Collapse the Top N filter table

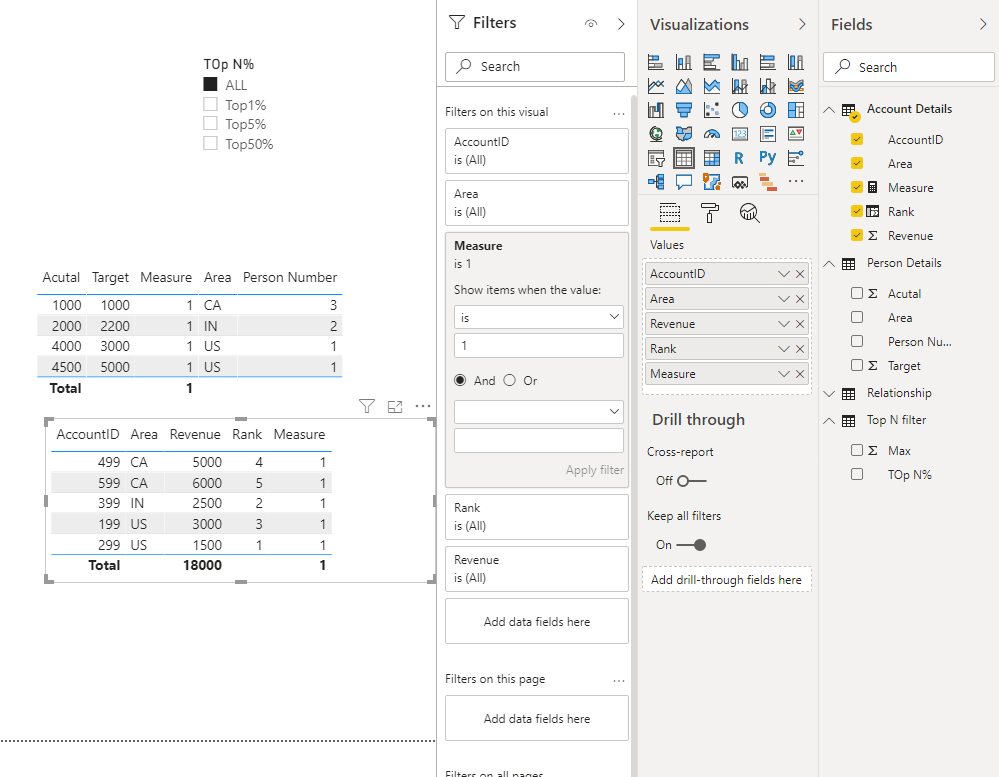tap(829, 421)
